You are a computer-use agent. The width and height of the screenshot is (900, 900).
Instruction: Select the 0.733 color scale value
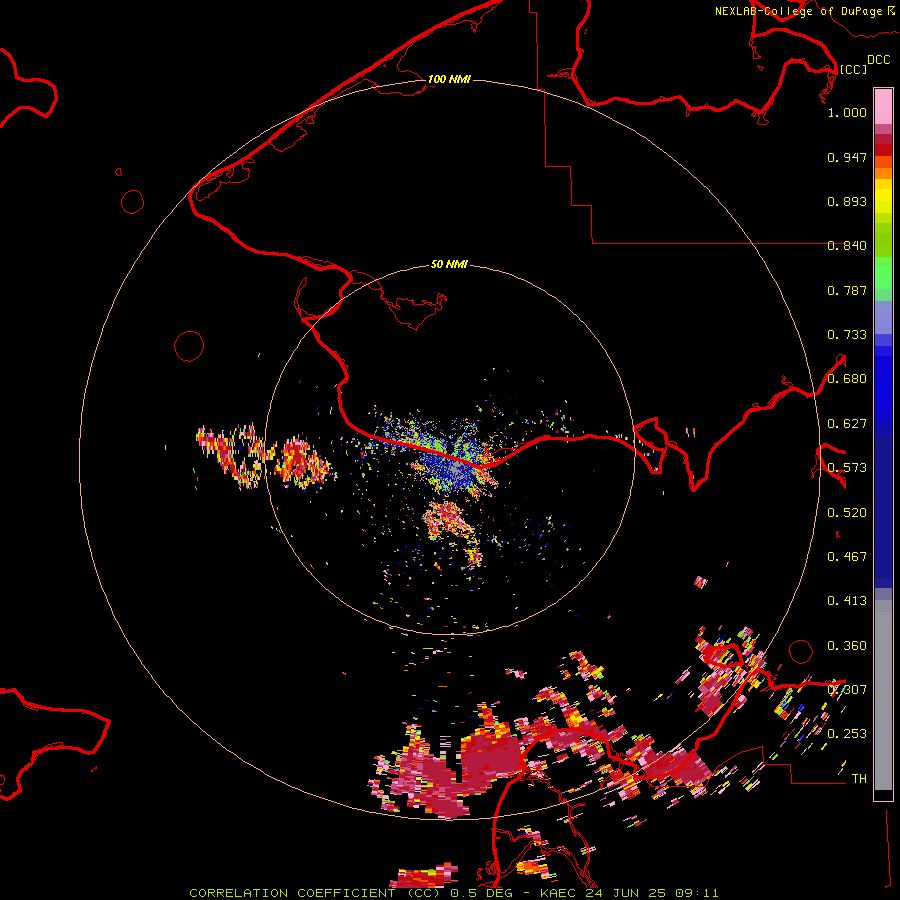pyautogui.click(x=847, y=335)
